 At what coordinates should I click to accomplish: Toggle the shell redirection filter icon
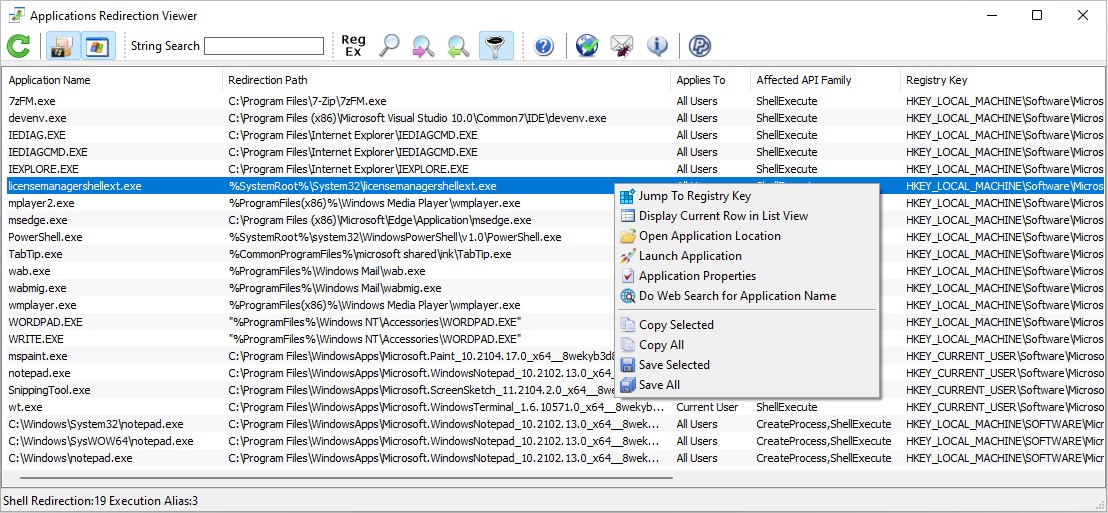tap(64, 46)
